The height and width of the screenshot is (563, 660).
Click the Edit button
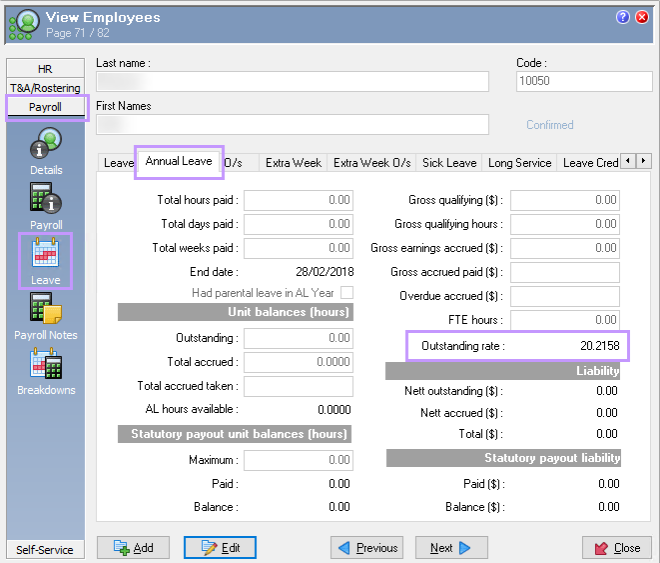click(x=220, y=548)
